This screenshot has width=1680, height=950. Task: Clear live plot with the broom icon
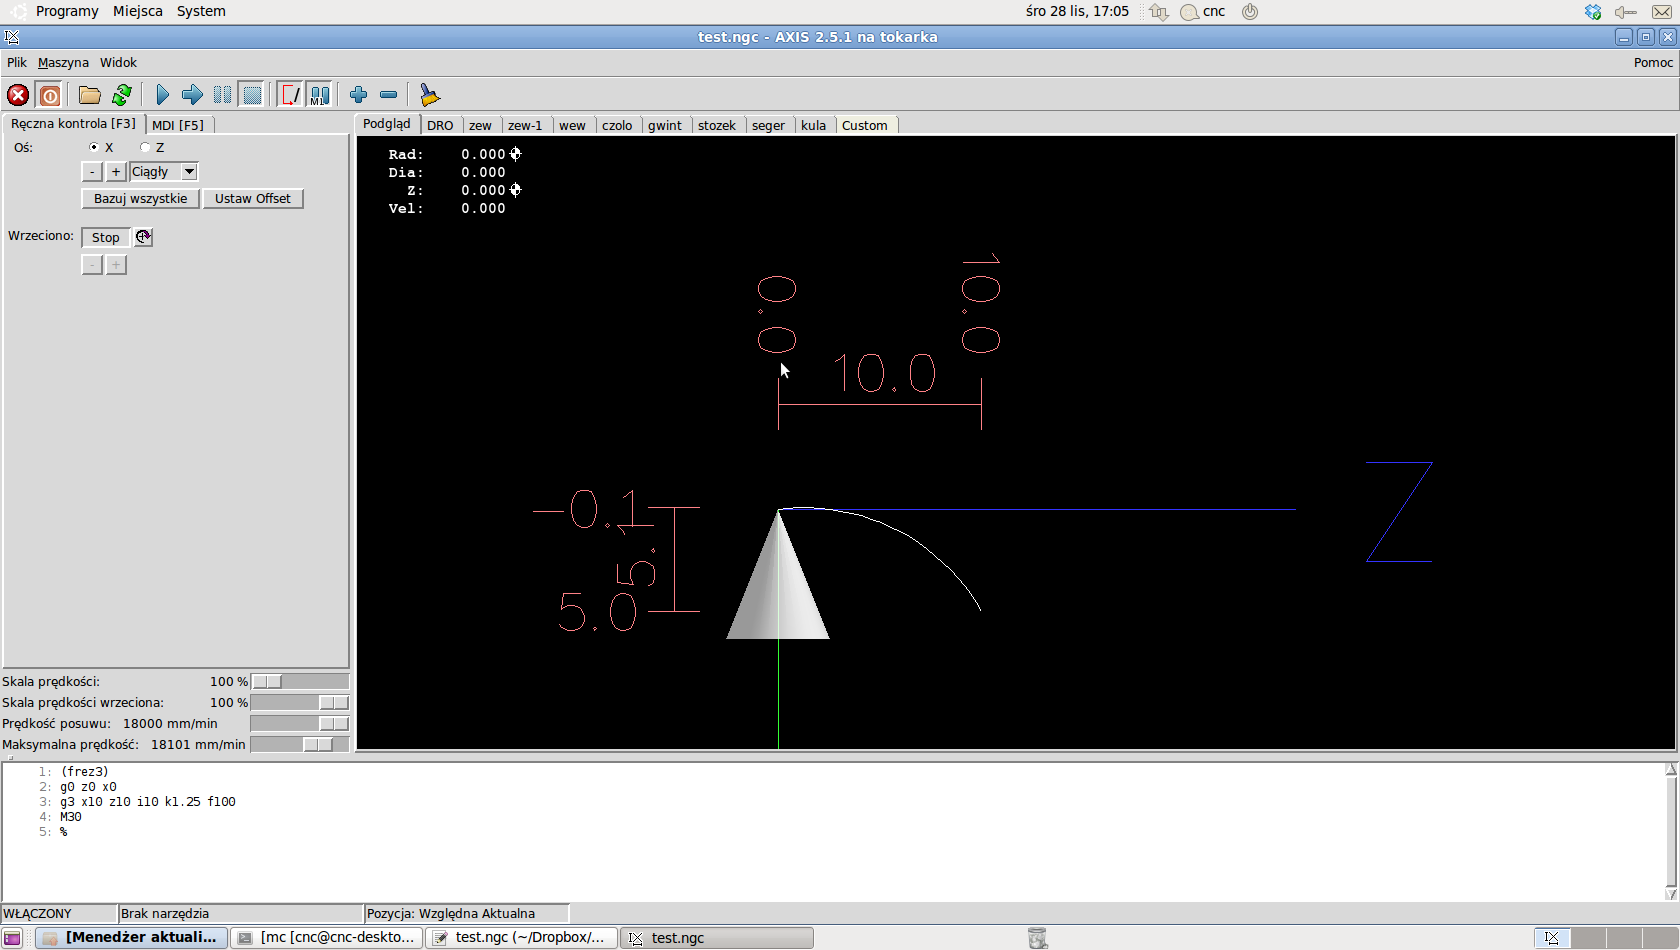(x=429, y=95)
